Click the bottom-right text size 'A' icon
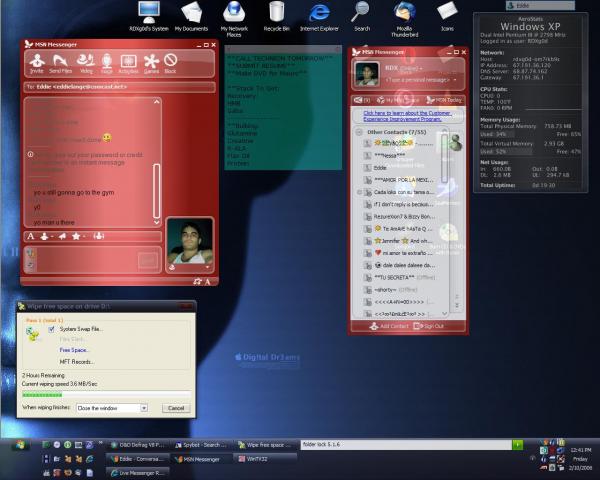The image size is (600, 480). pyautogui.click(x=207, y=282)
